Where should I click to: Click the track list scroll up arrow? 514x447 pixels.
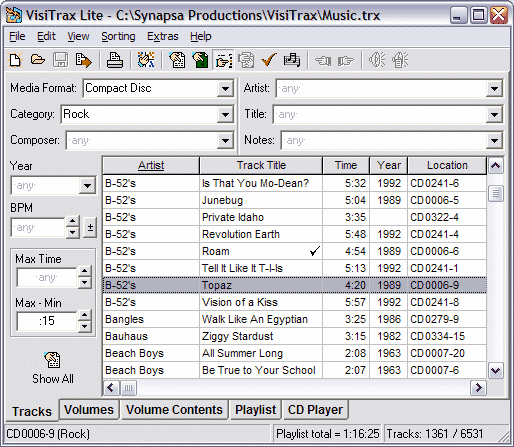point(495,166)
